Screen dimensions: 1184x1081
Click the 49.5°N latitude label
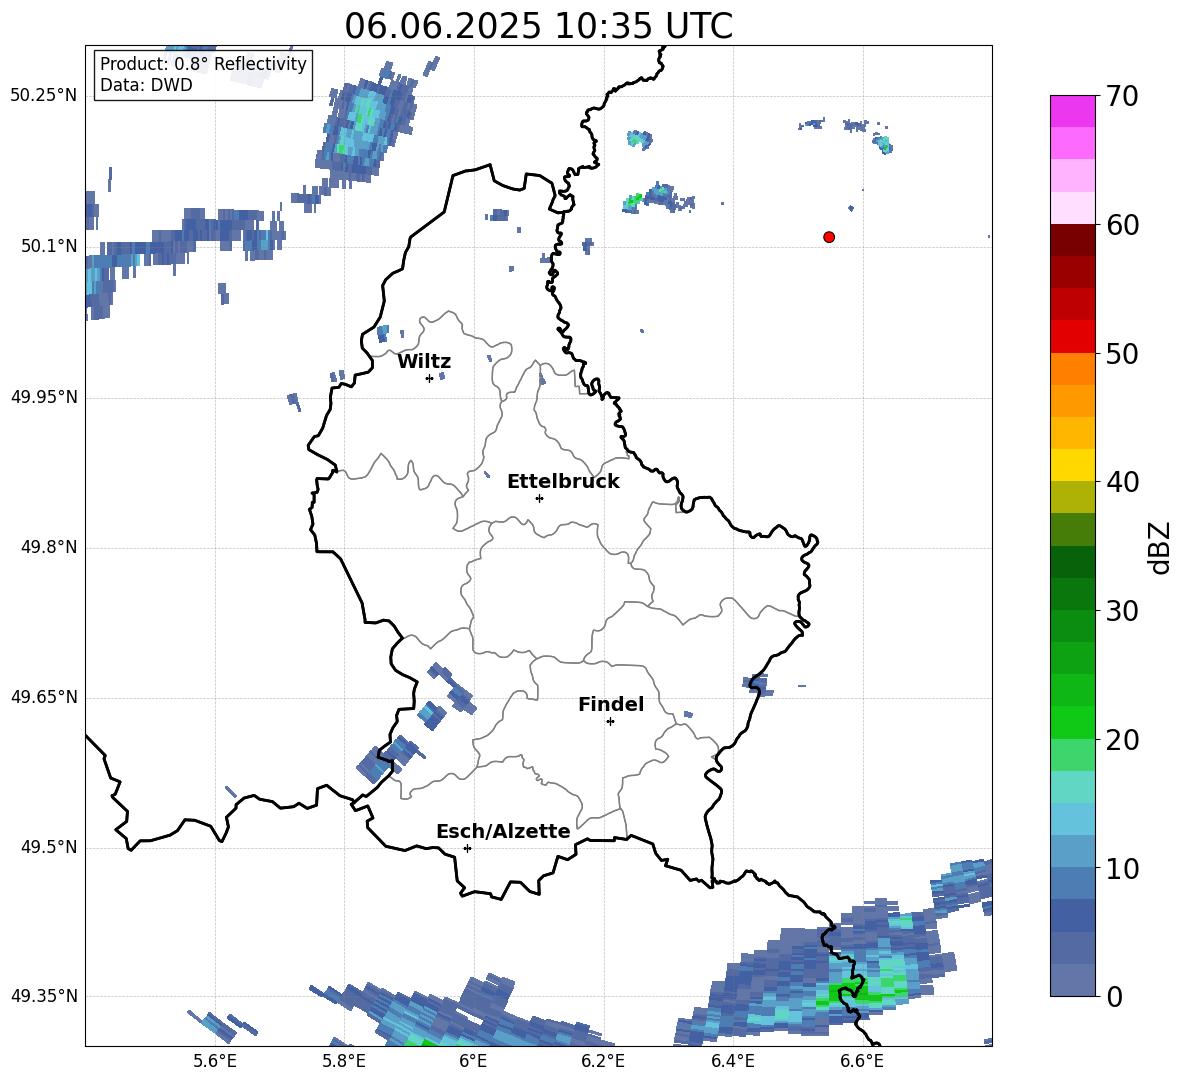(x=49, y=847)
